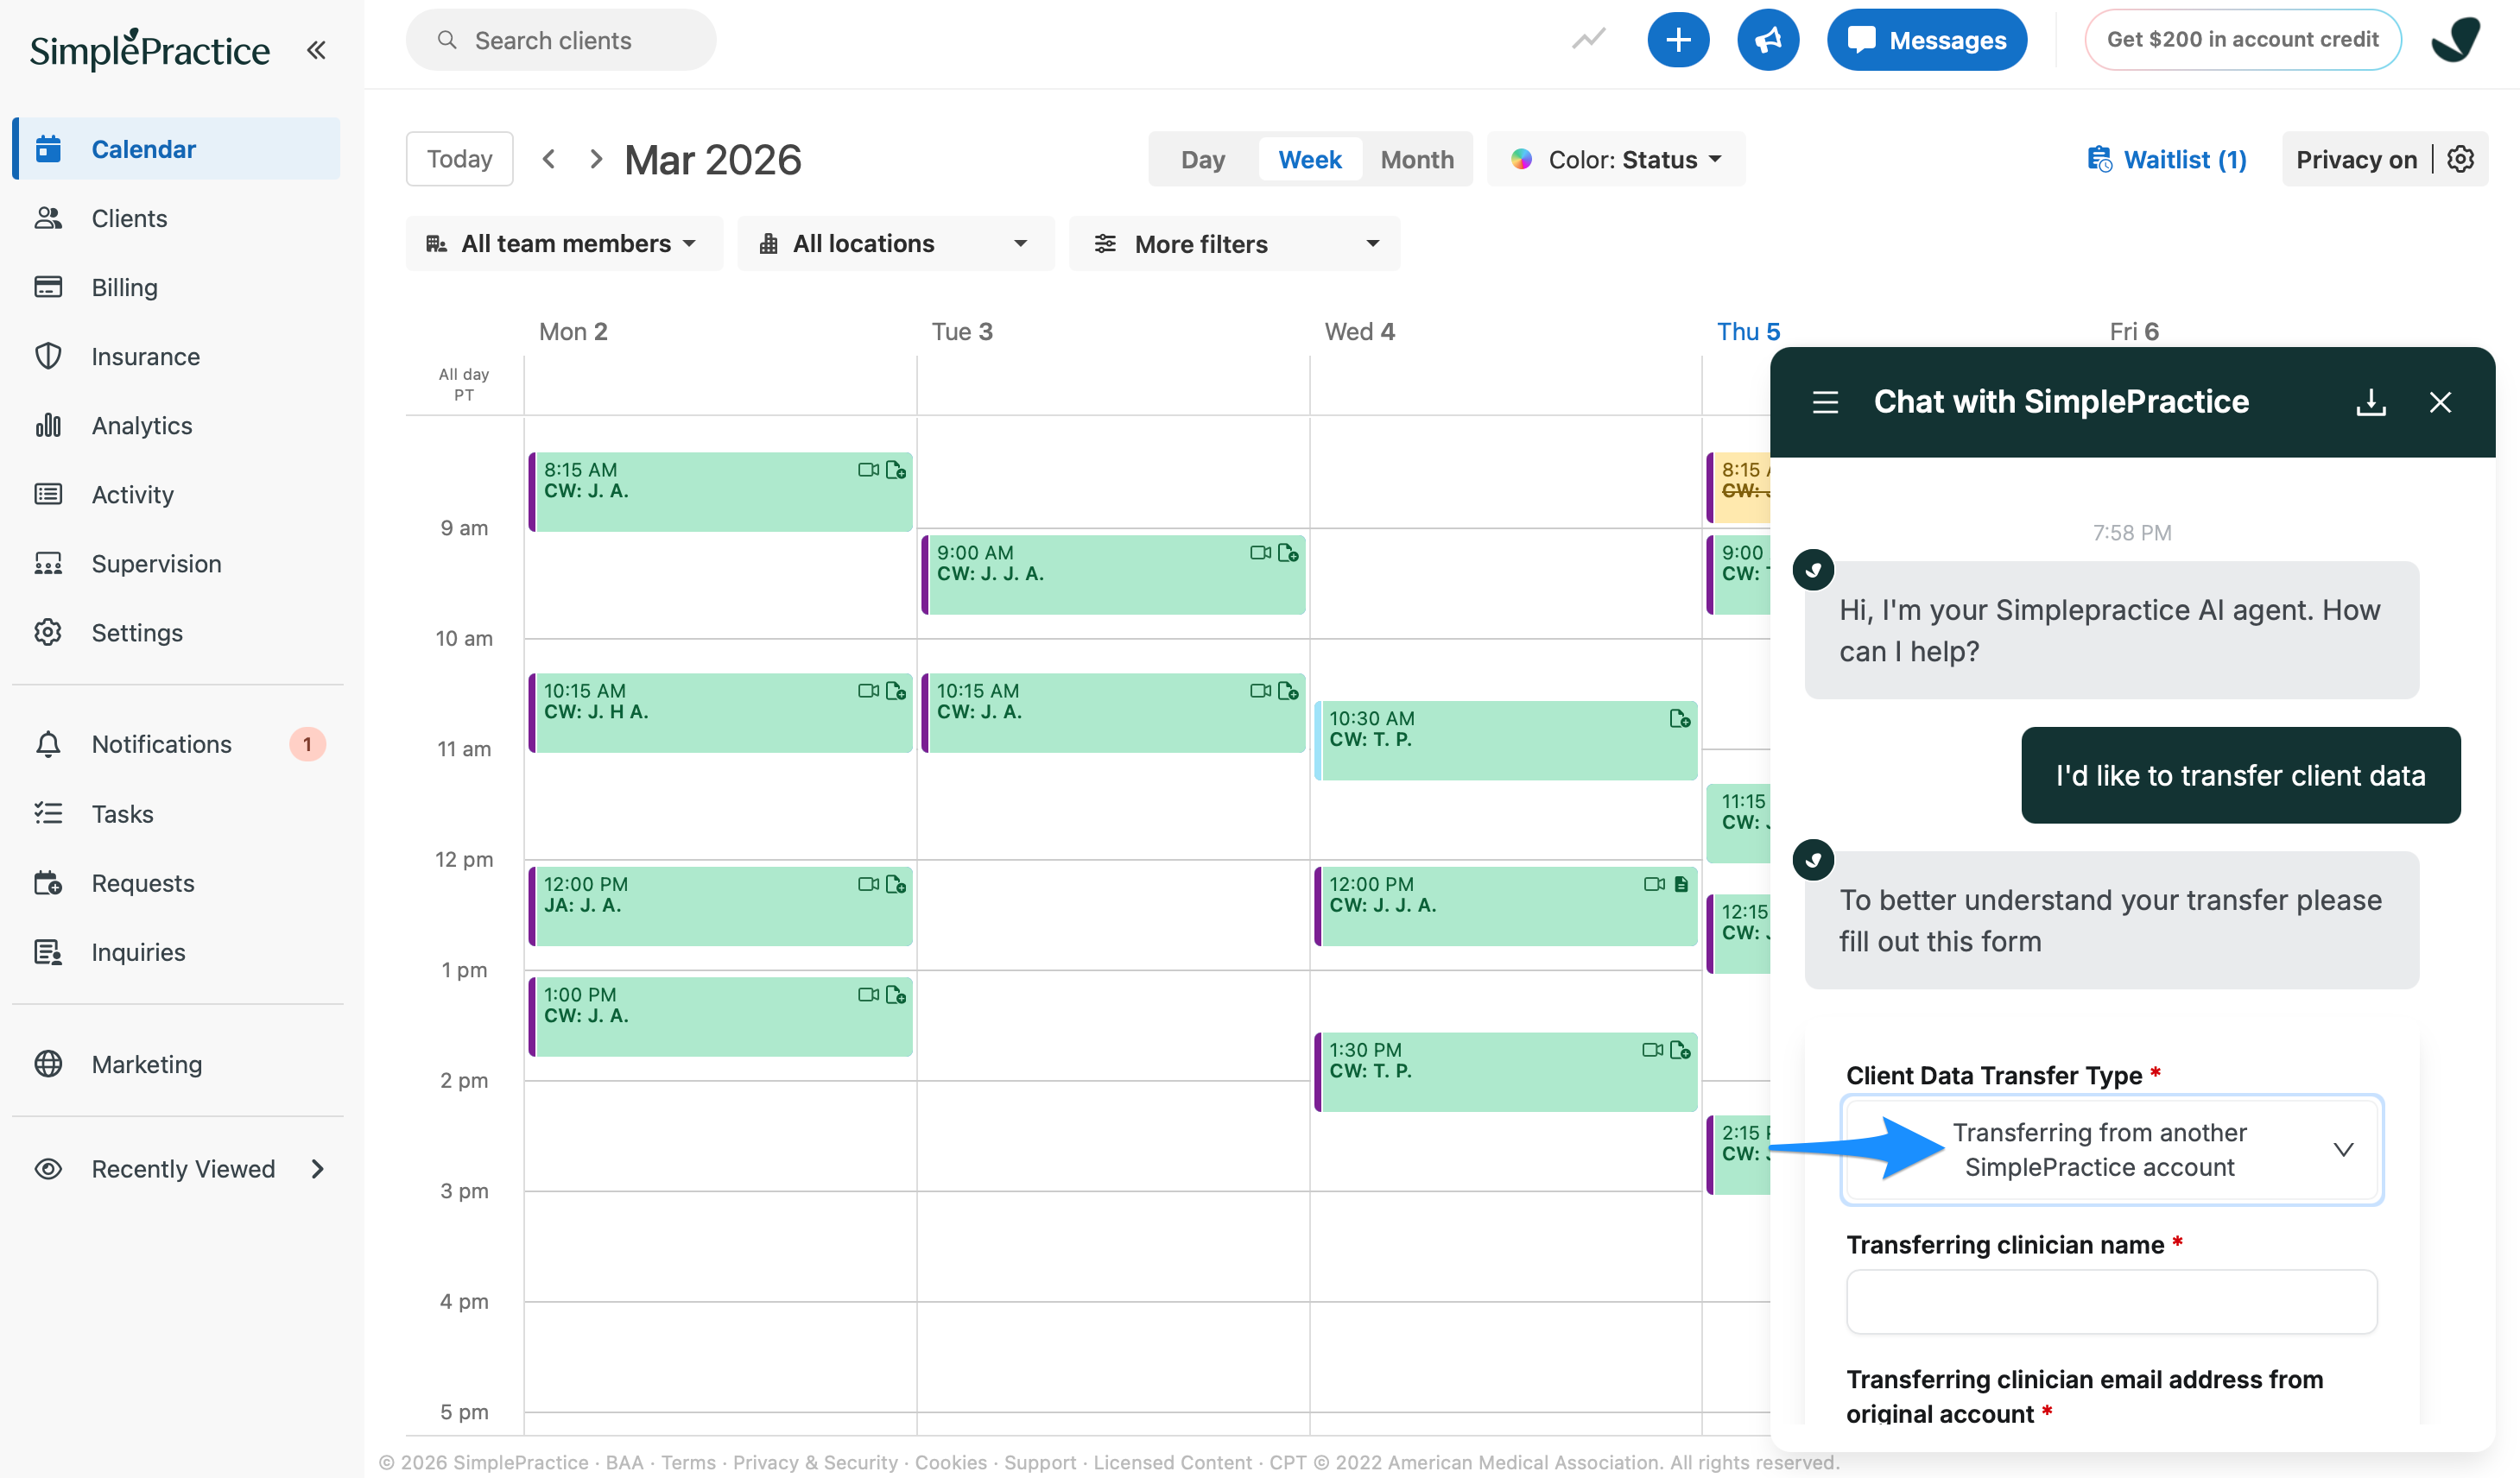Close the SimplePractice chat panel
The image size is (2520, 1478).
click(x=2440, y=402)
